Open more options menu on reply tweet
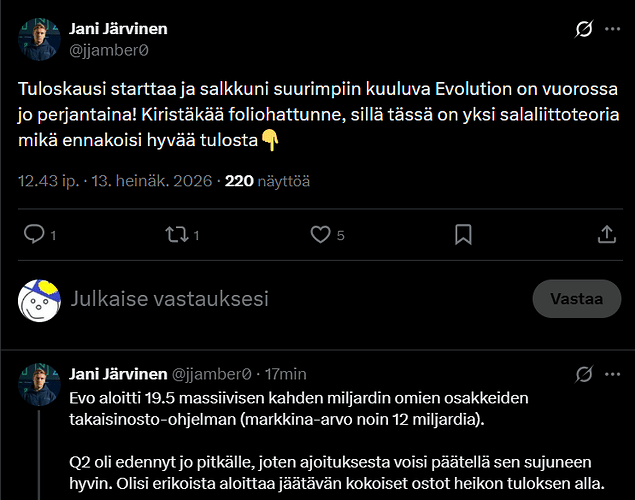635x500 pixels. click(x=612, y=374)
